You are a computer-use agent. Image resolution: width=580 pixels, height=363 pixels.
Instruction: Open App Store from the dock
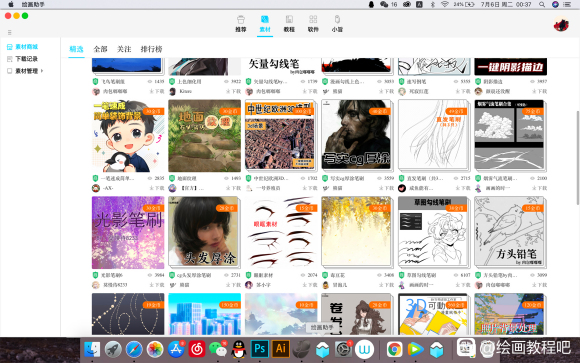point(176,349)
